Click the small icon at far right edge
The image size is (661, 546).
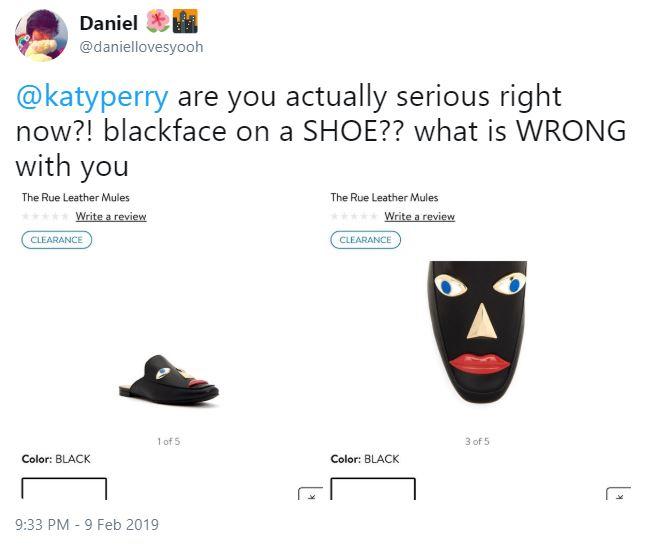click(x=619, y=494)
